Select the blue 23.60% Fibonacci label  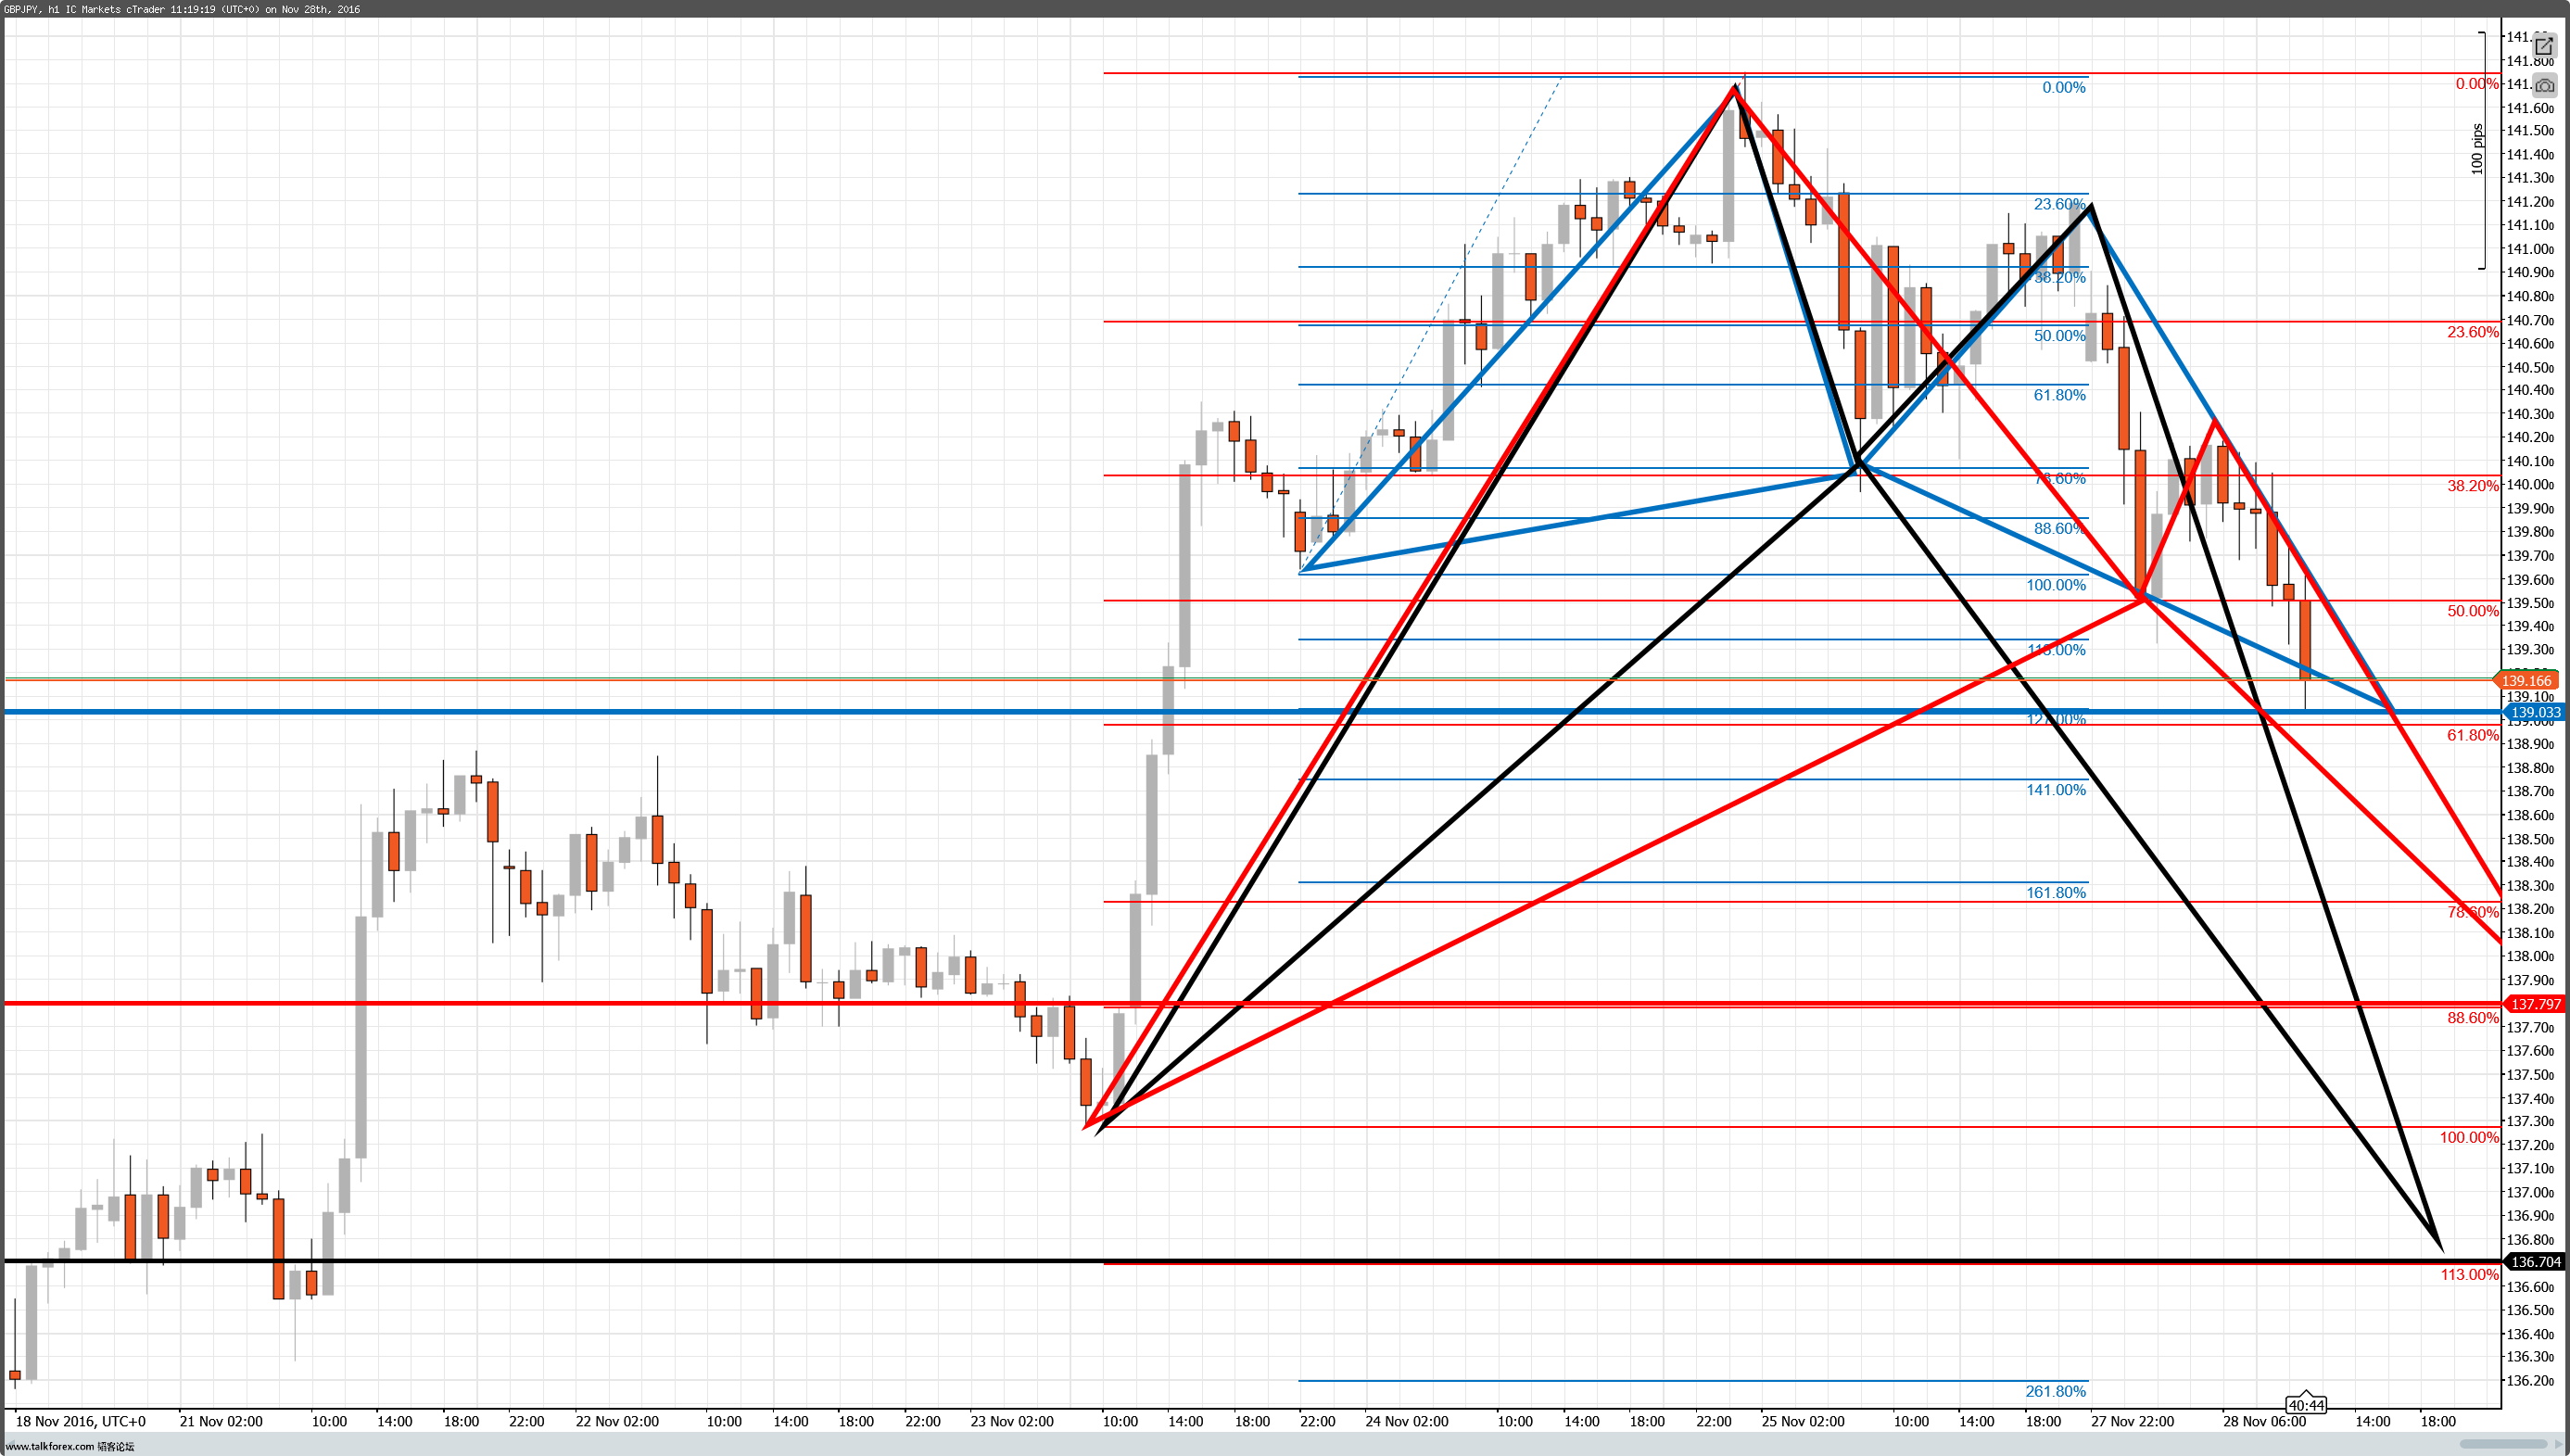[x=2060, y=204]
